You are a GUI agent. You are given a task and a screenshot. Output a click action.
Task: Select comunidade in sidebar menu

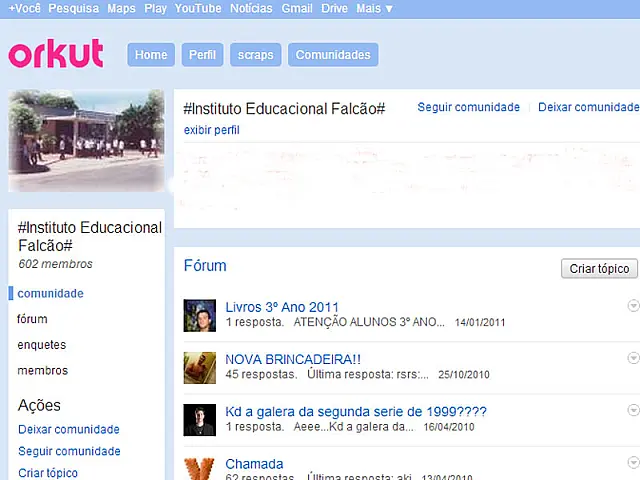50,293
